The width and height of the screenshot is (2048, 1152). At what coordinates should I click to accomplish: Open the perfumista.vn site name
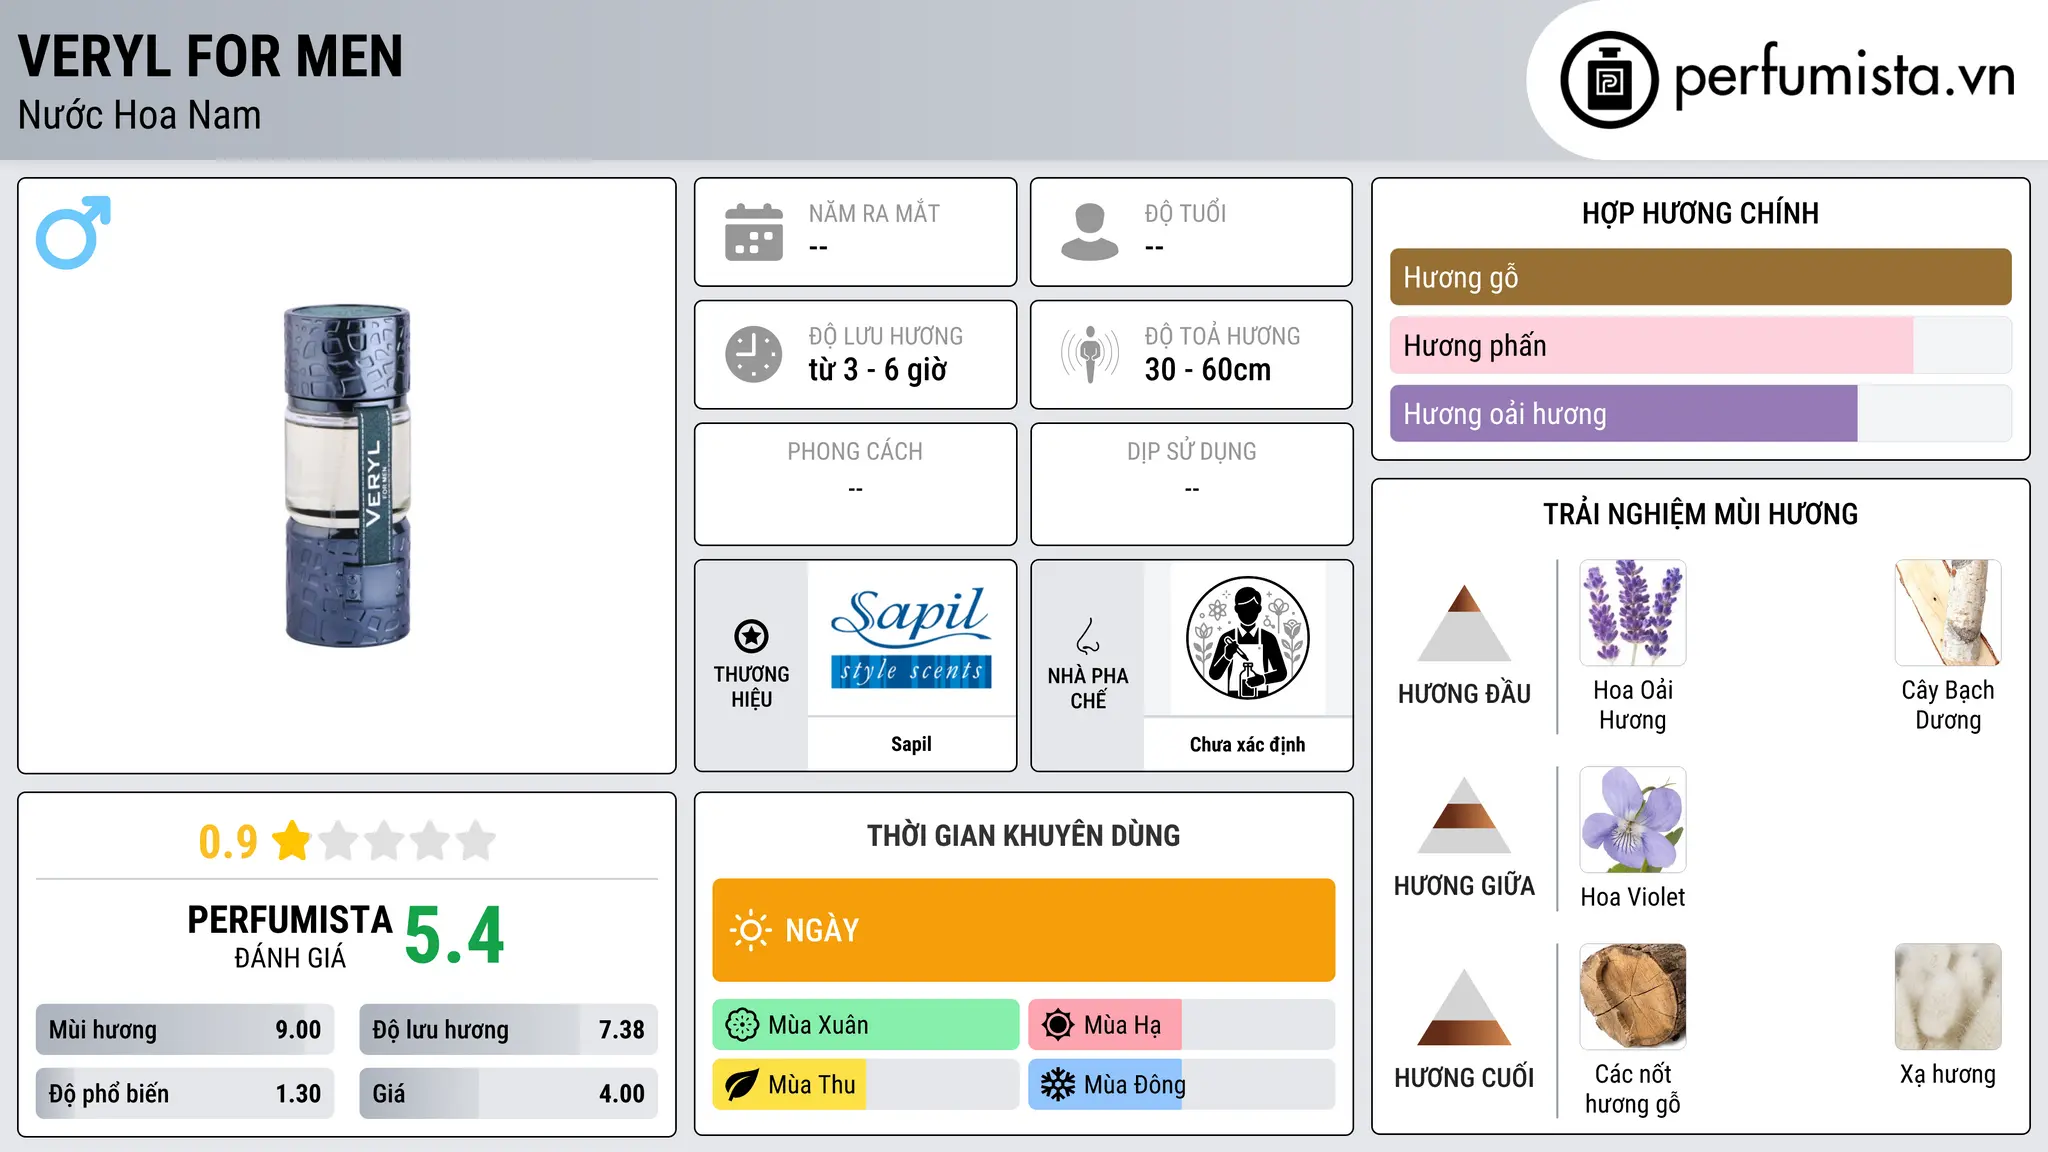(x=1844, y=75)
